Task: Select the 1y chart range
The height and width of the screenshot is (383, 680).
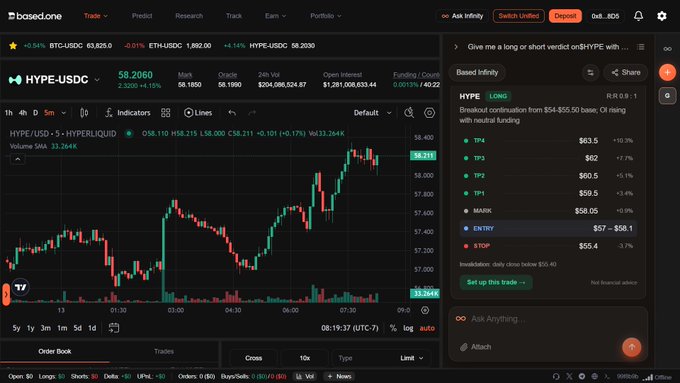Action: click(30, 328)
